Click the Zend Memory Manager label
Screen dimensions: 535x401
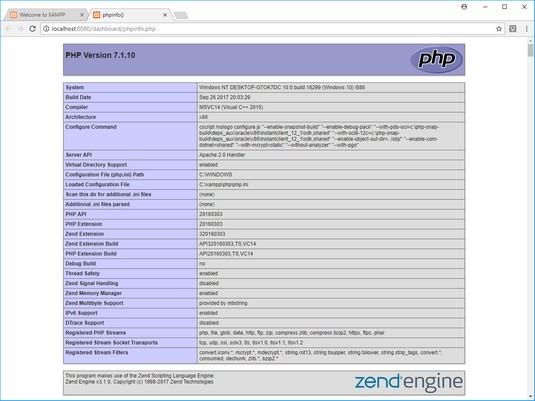click(x=93, y=293)
